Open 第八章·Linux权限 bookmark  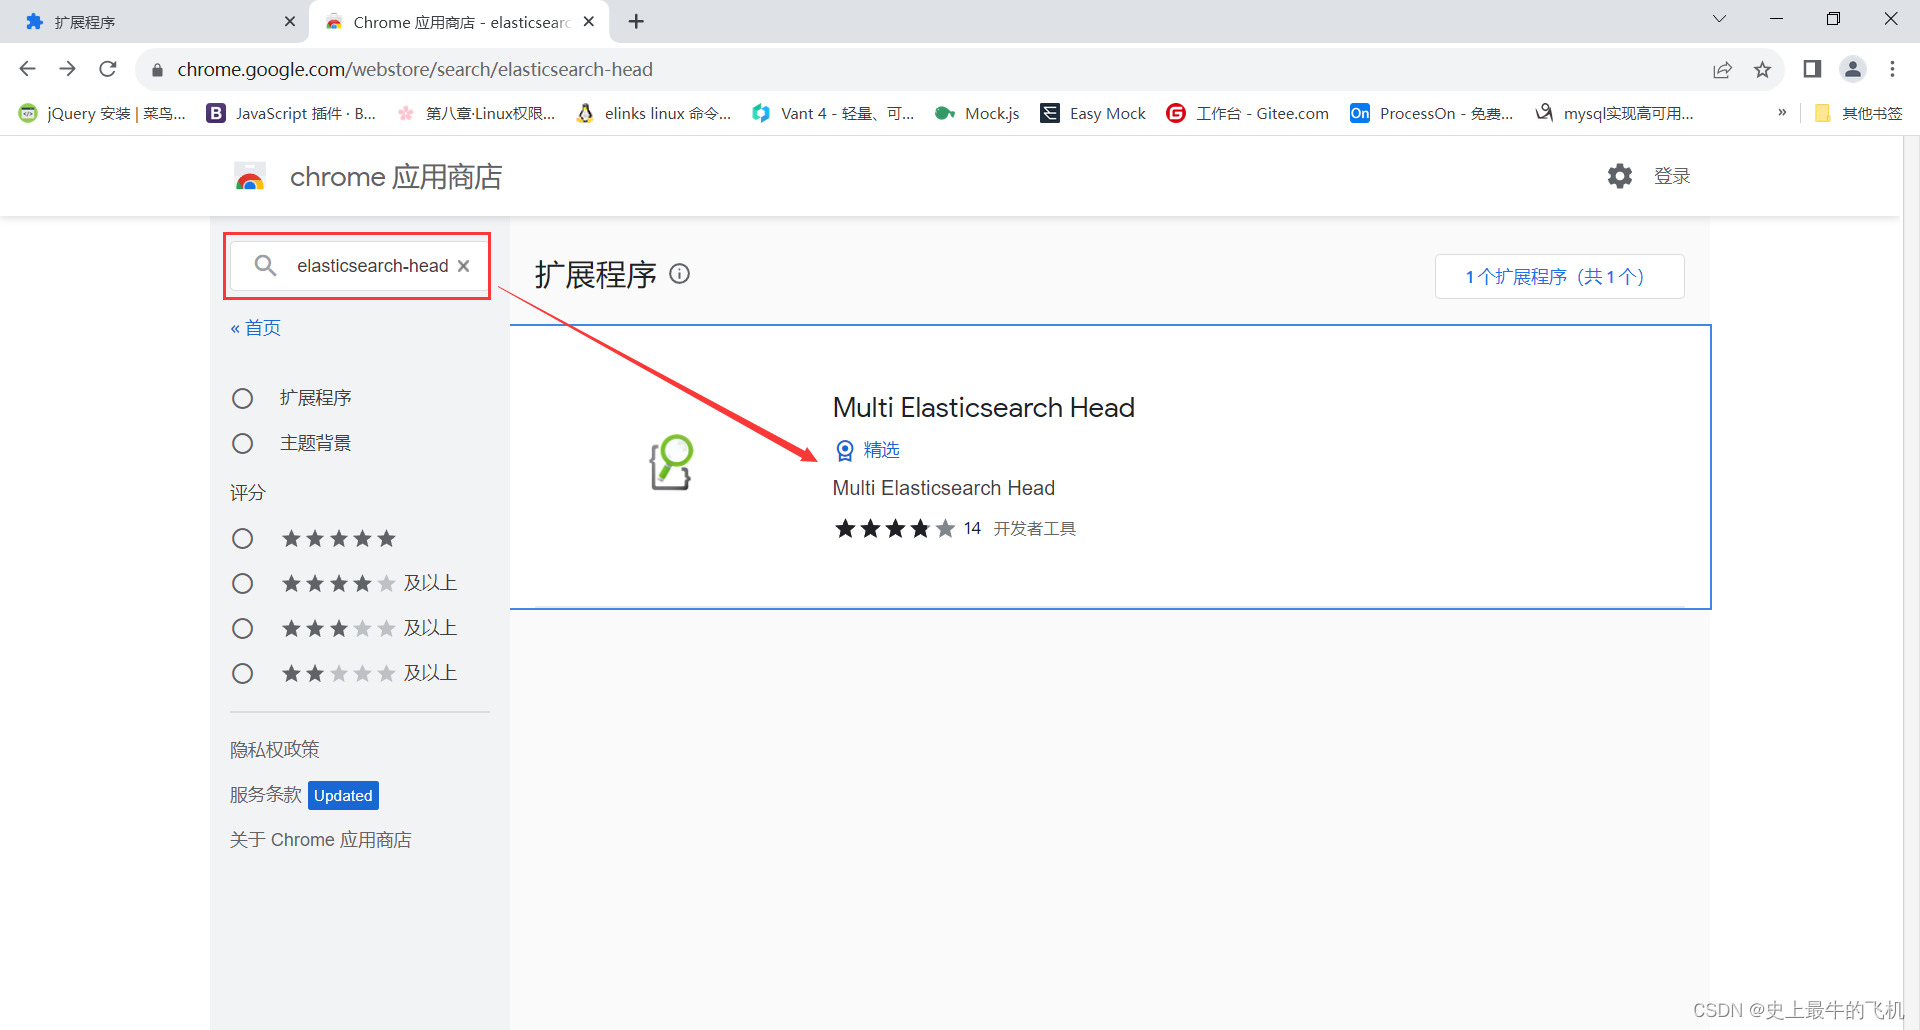tap(476, 113)
